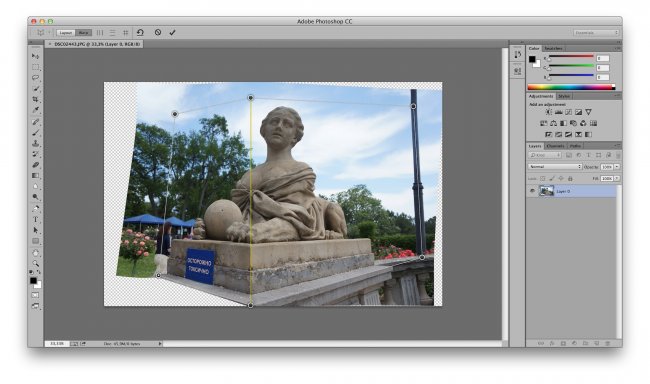Viewport: 650px width, 384px height.
Task: Click the red value input field
Action: pos(603,58)
